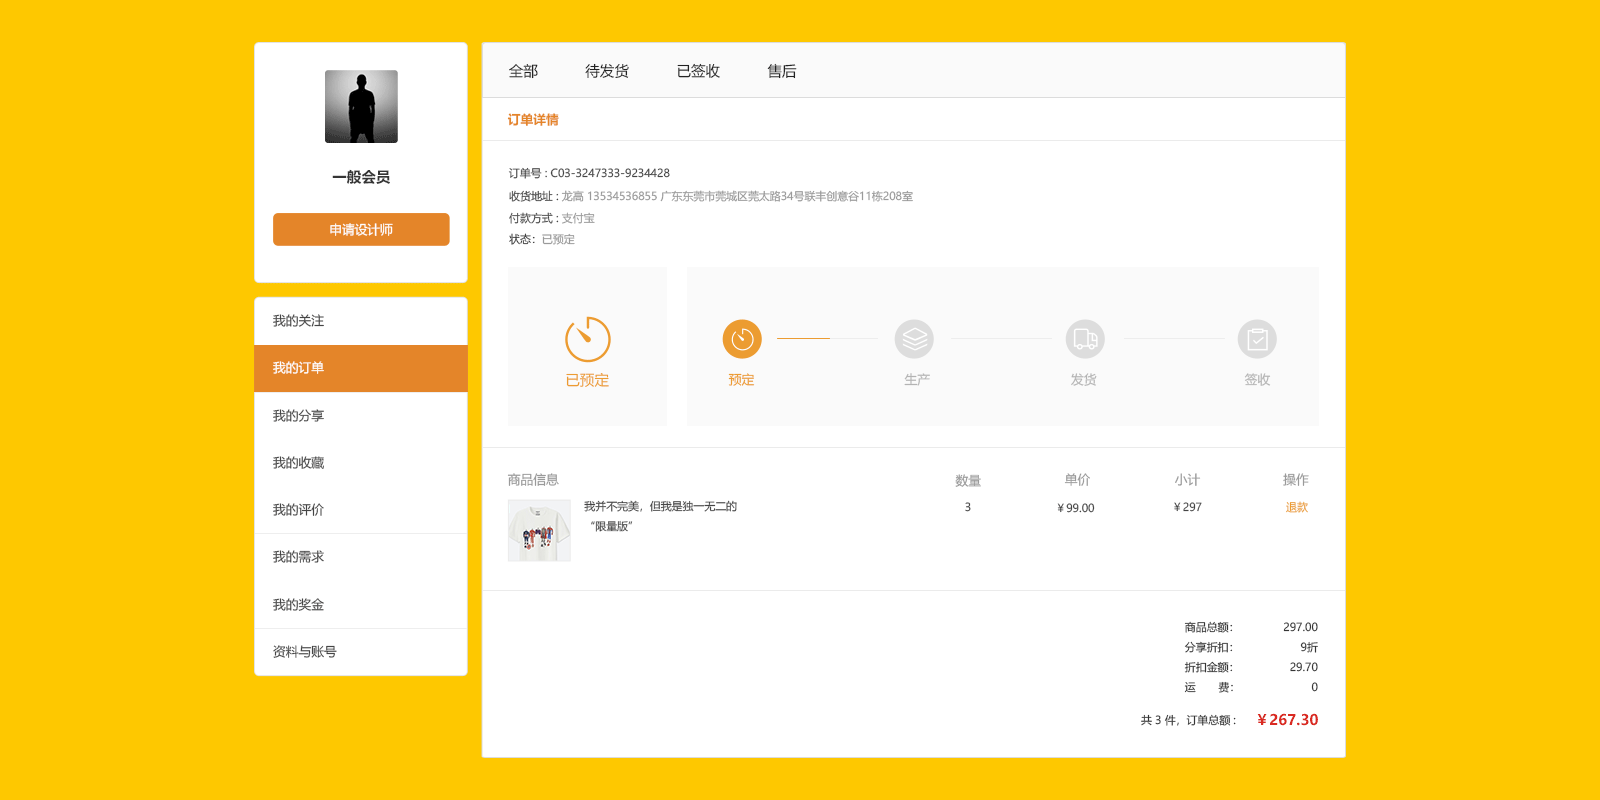
Task: Switch to the 全部 orders tab
Action: pyautogui.click(x=523, y=71)
